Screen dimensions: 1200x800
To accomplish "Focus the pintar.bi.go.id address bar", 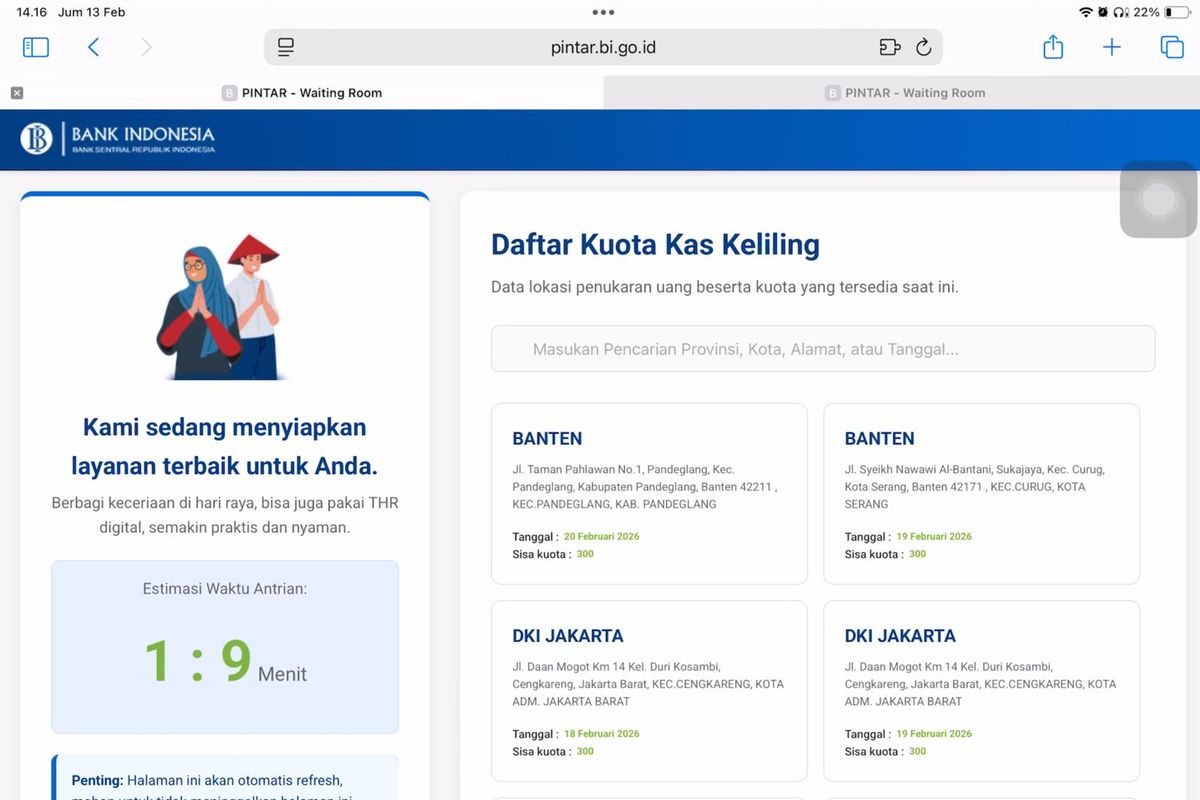I will click(x=603, y=47).
